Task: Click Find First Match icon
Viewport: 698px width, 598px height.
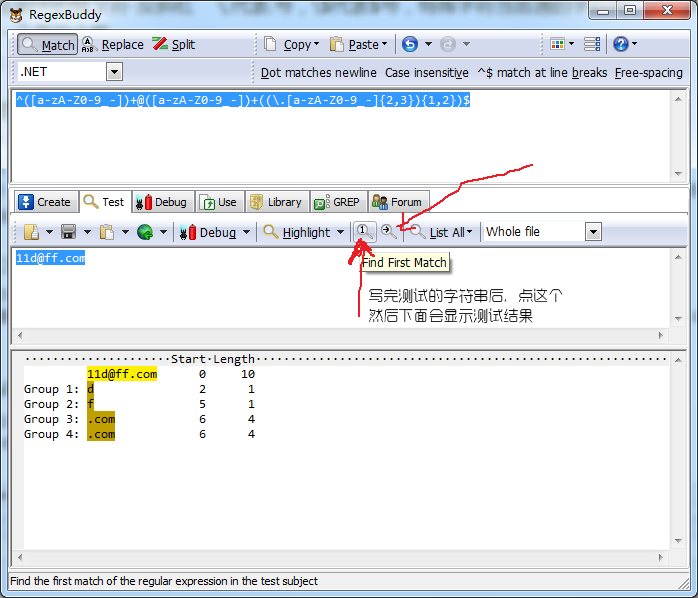Action: pos(365,232)
